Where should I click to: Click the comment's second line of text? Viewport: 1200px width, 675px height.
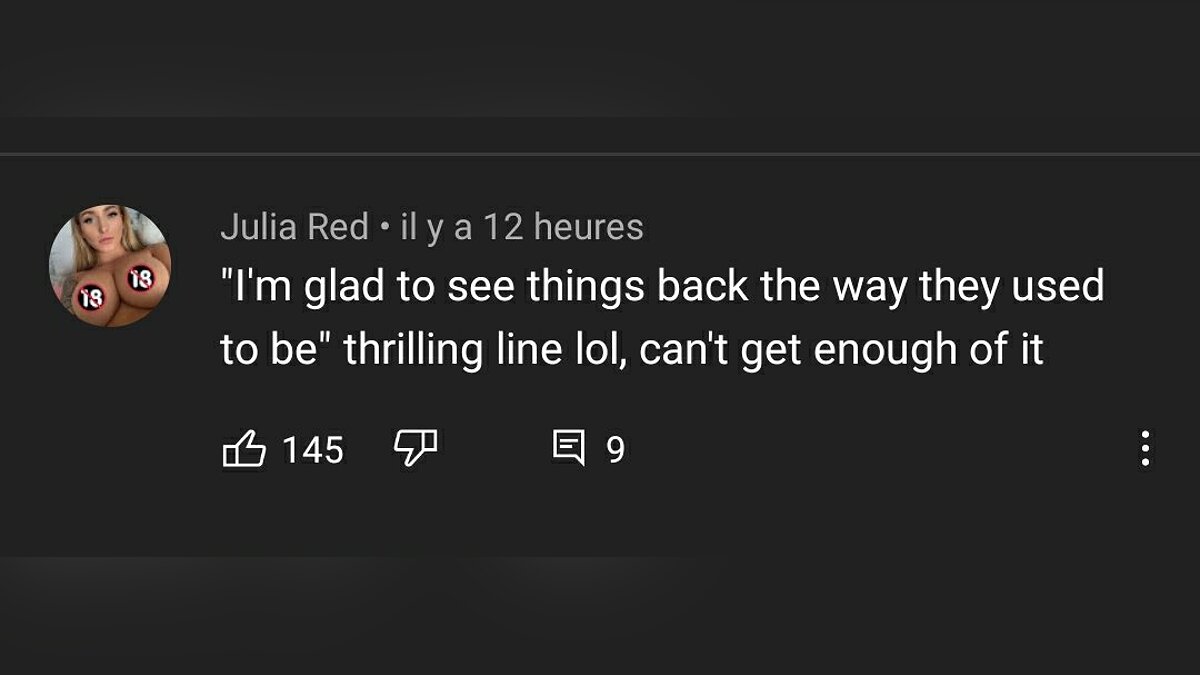[x=632, y=350]
